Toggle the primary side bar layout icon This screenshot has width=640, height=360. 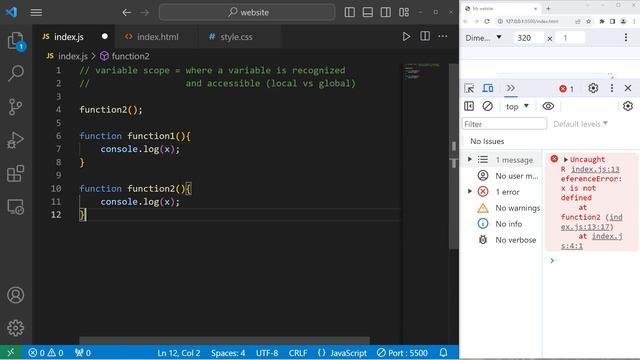[350, 12]
